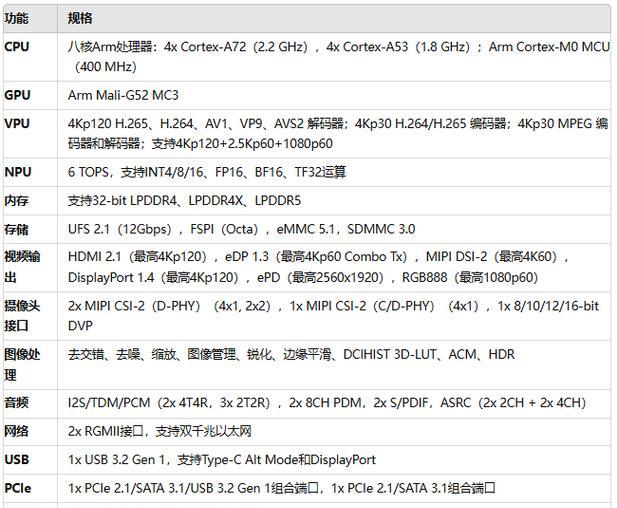Select the GPU row label

point(17,95)
